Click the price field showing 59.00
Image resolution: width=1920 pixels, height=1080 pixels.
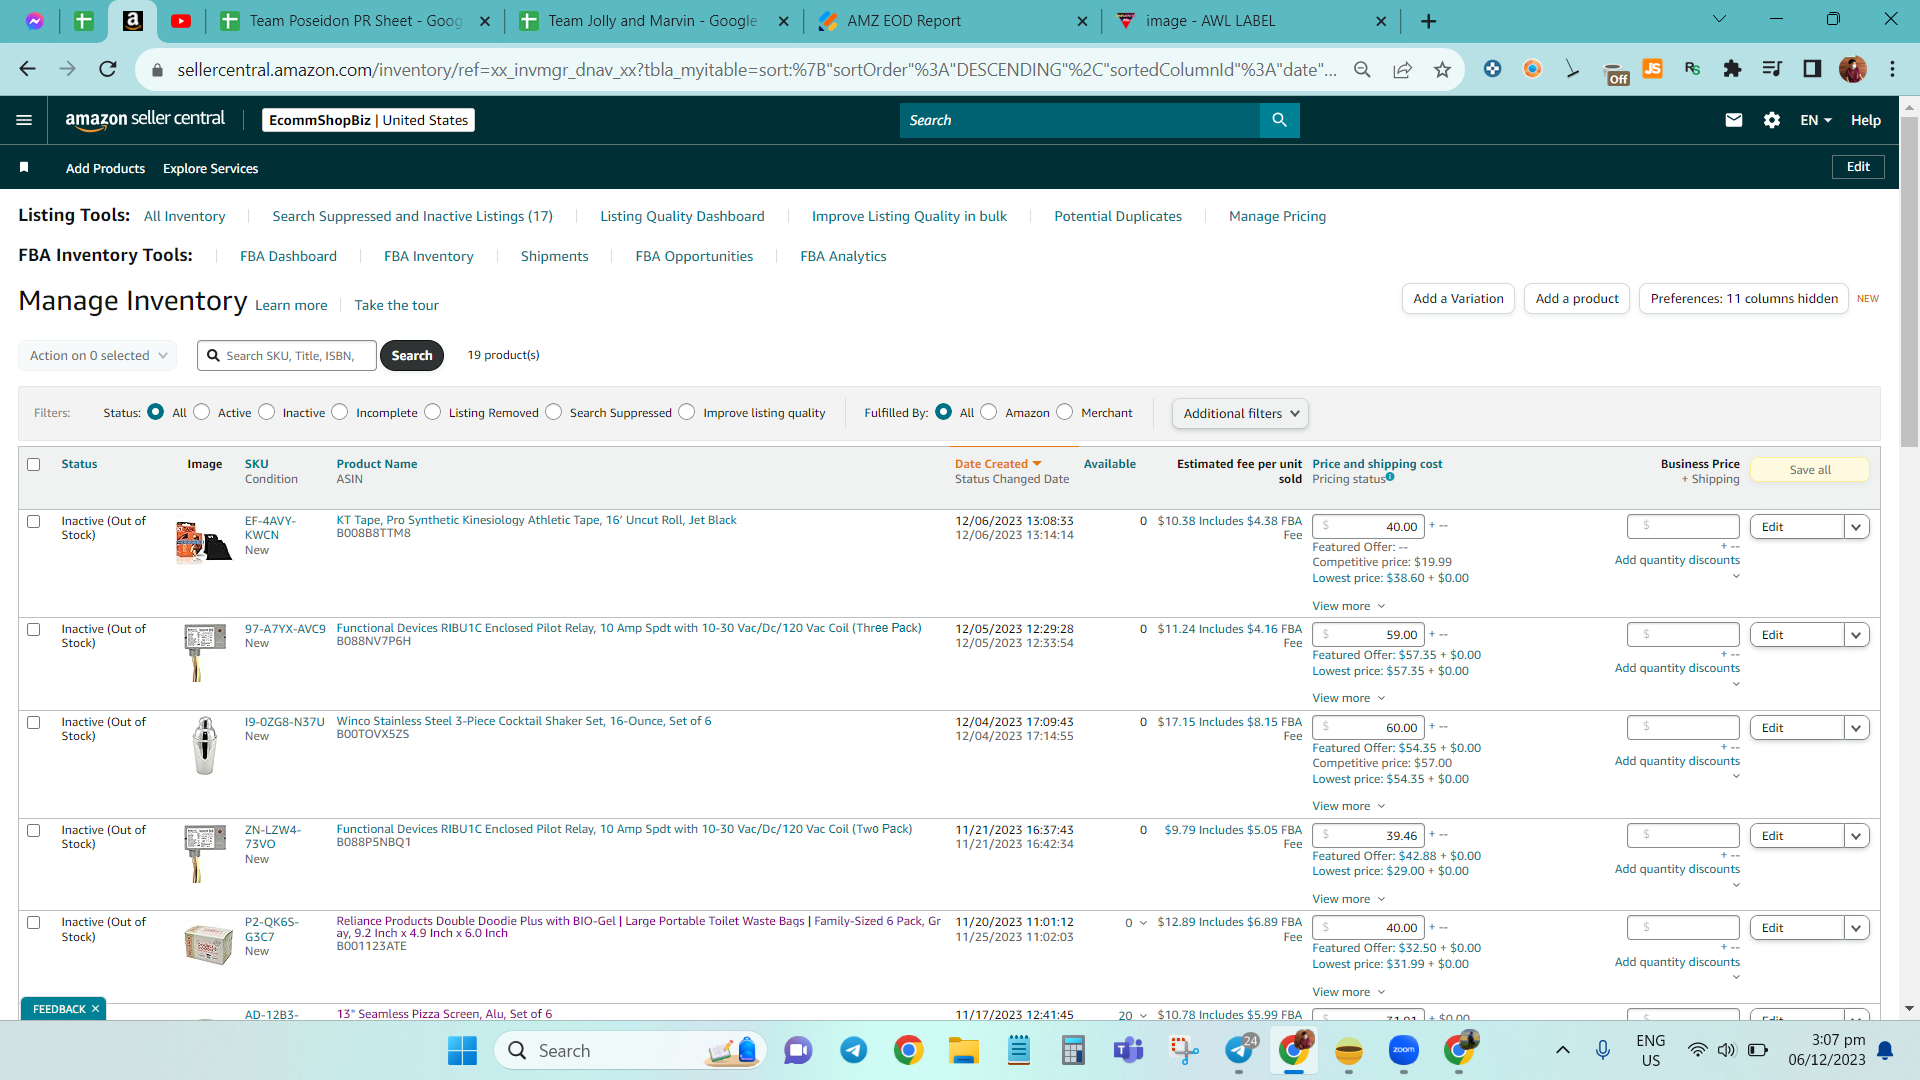[1368, 635]
